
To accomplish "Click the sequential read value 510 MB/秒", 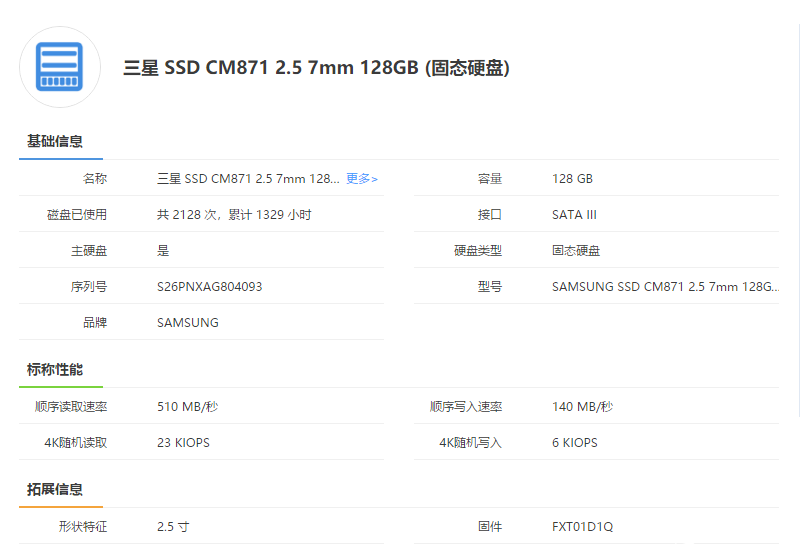I will tap(187, 407).
